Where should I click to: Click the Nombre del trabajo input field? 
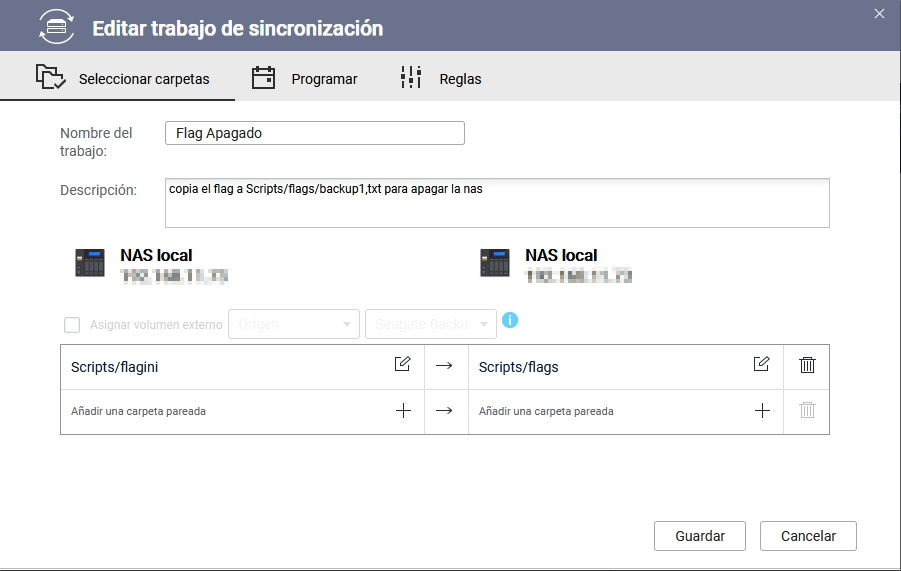pos(314,133)
